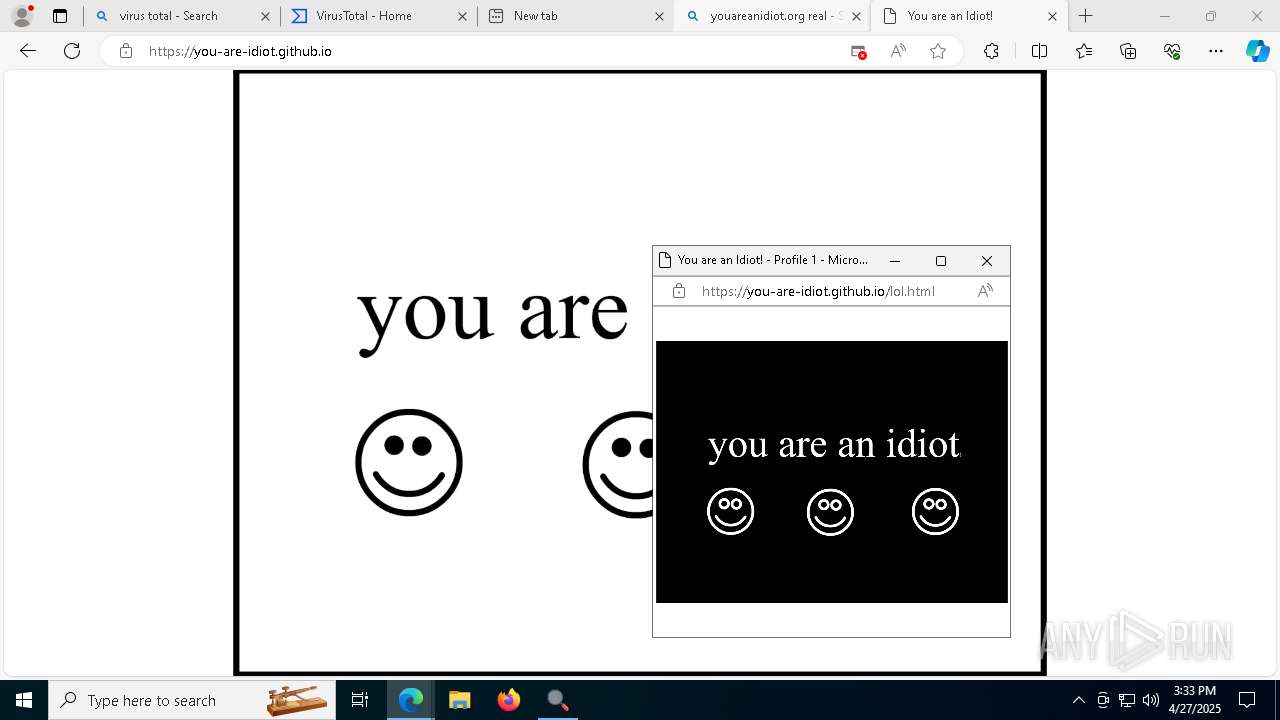Open the volume control tray icon
The height and width of the screenshot is (720, 1280).
(1151, 700)
